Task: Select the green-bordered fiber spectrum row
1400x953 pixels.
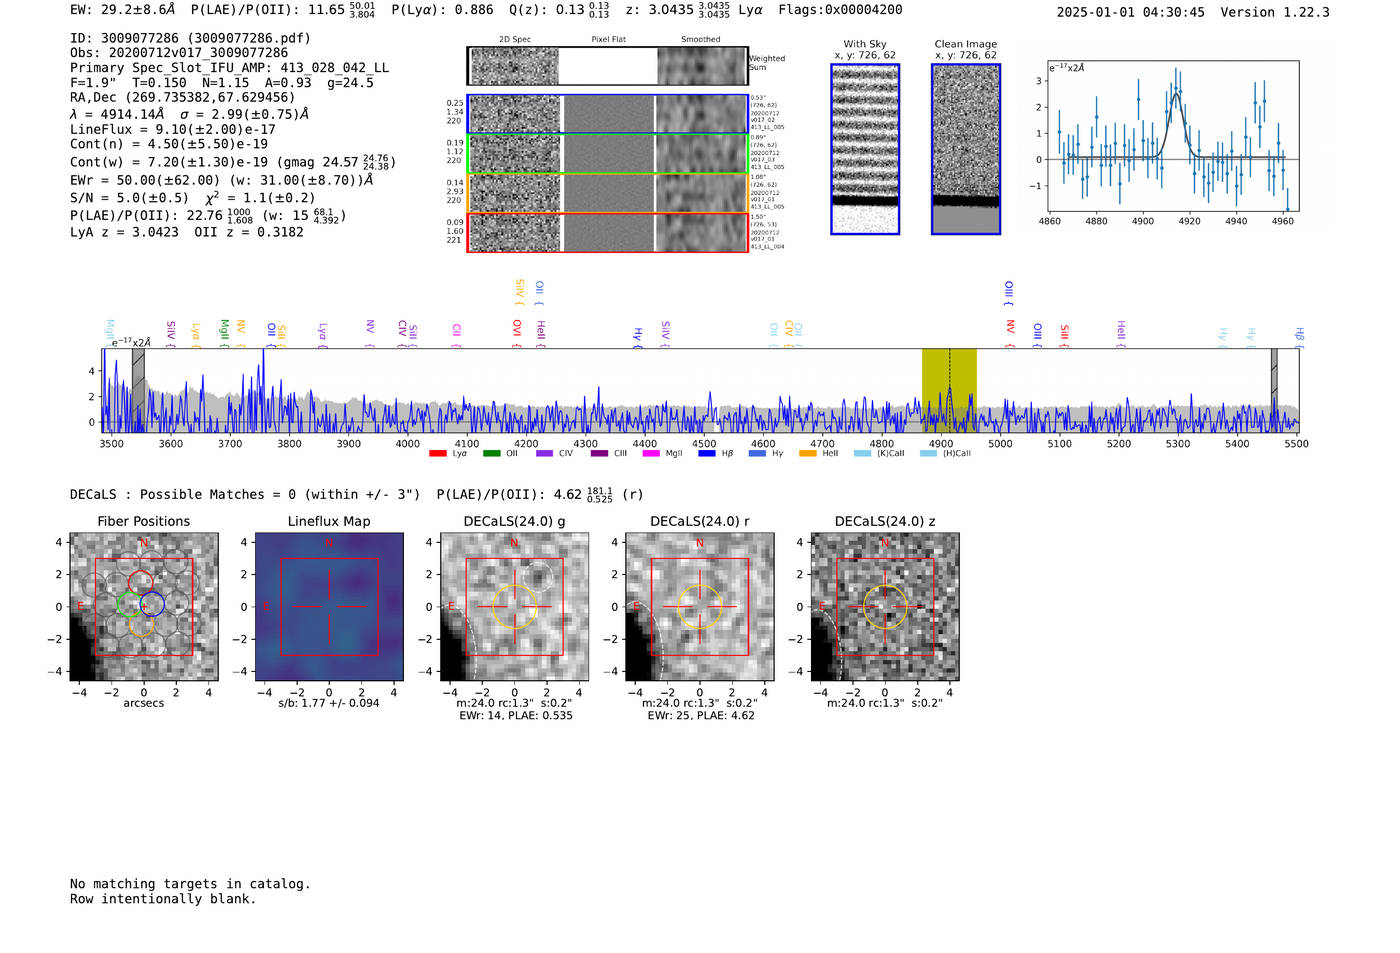Action: [608, 154]
